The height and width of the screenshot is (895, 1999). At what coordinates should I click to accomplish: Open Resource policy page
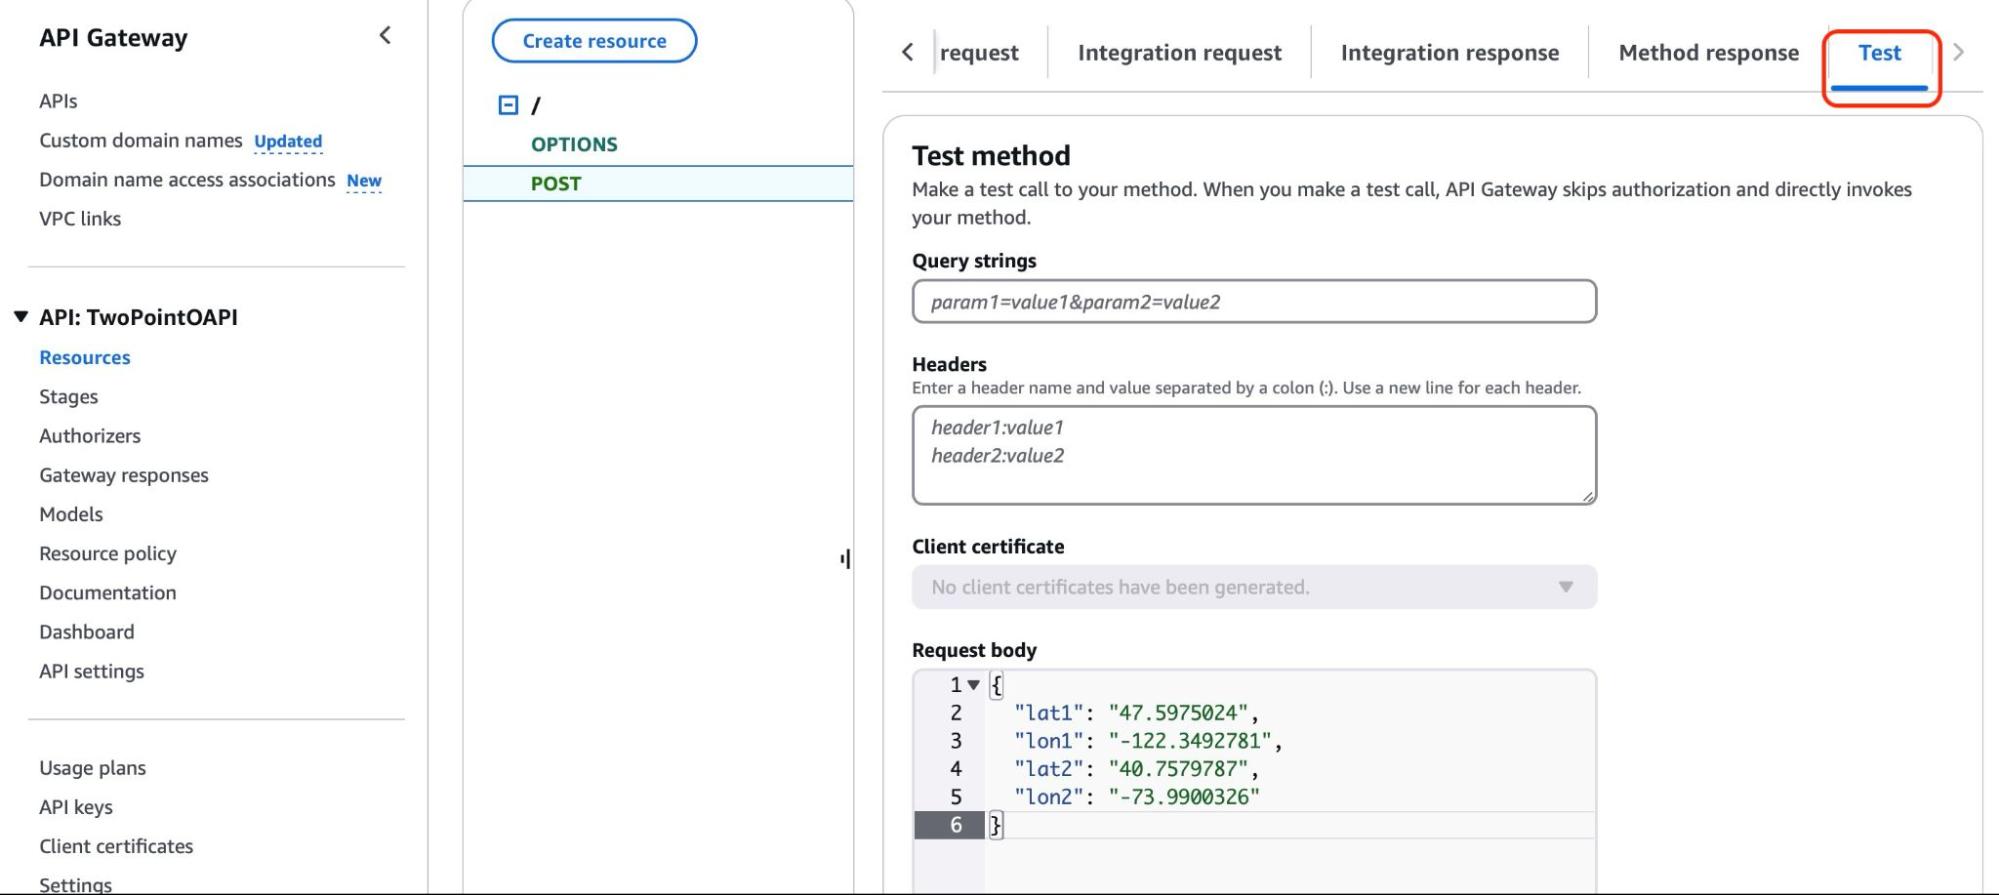pyautogui.click(x=108, y=553)
